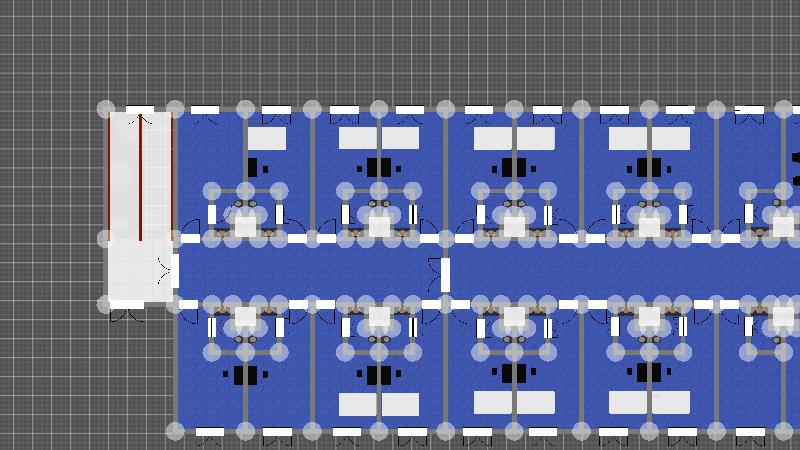Click wall node at landing's bottom-left corner
This screenshot has width=800, height=450.
point(106,304)
